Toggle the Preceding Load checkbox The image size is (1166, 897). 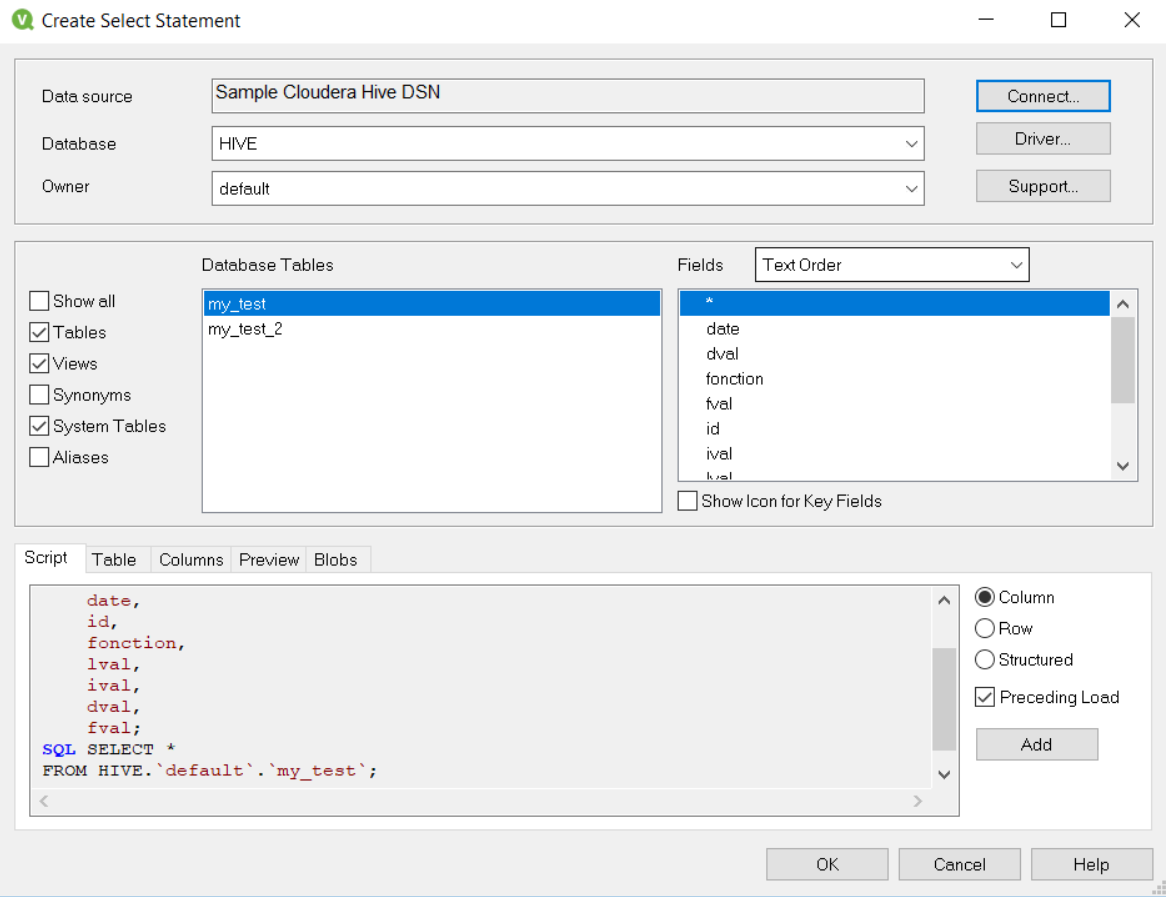coord(985,697)
